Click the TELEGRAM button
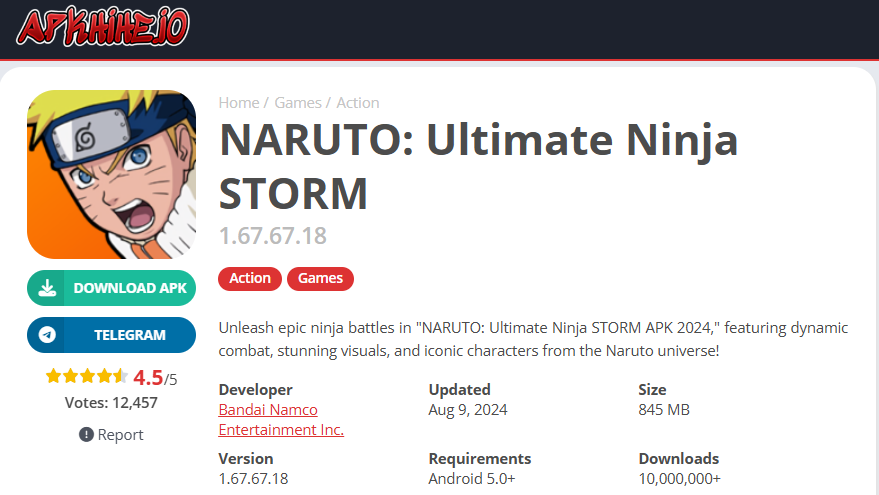The height and width of the screenshot is (495, 879). (x=112, y=335)
